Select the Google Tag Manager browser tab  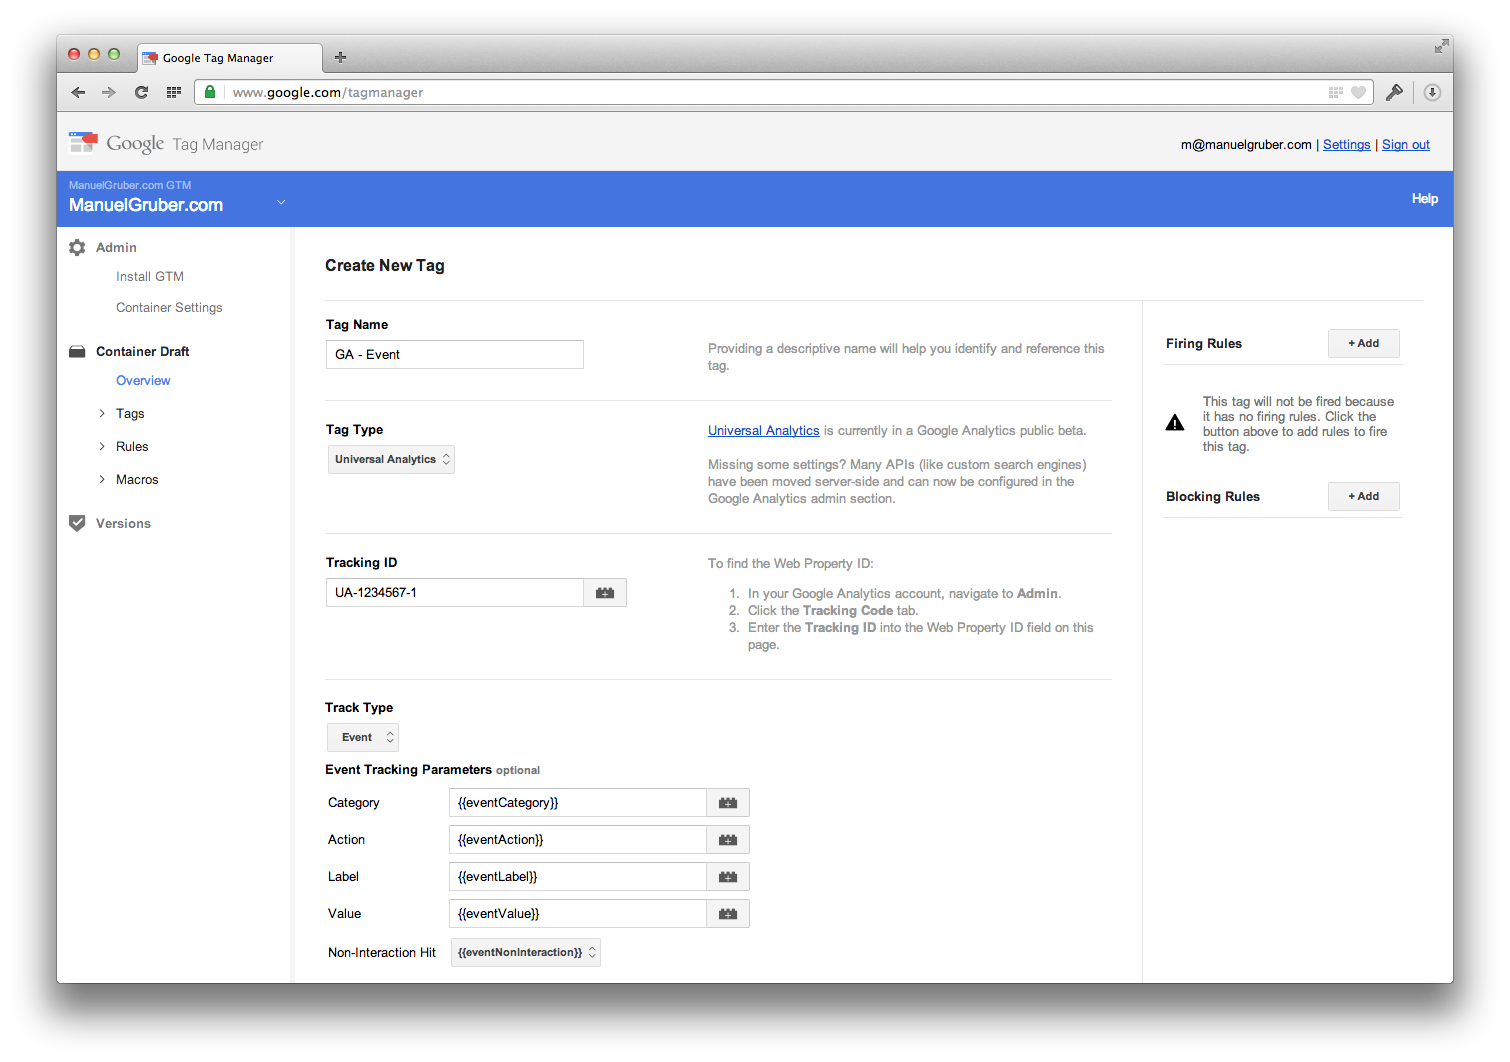point(230,58)
